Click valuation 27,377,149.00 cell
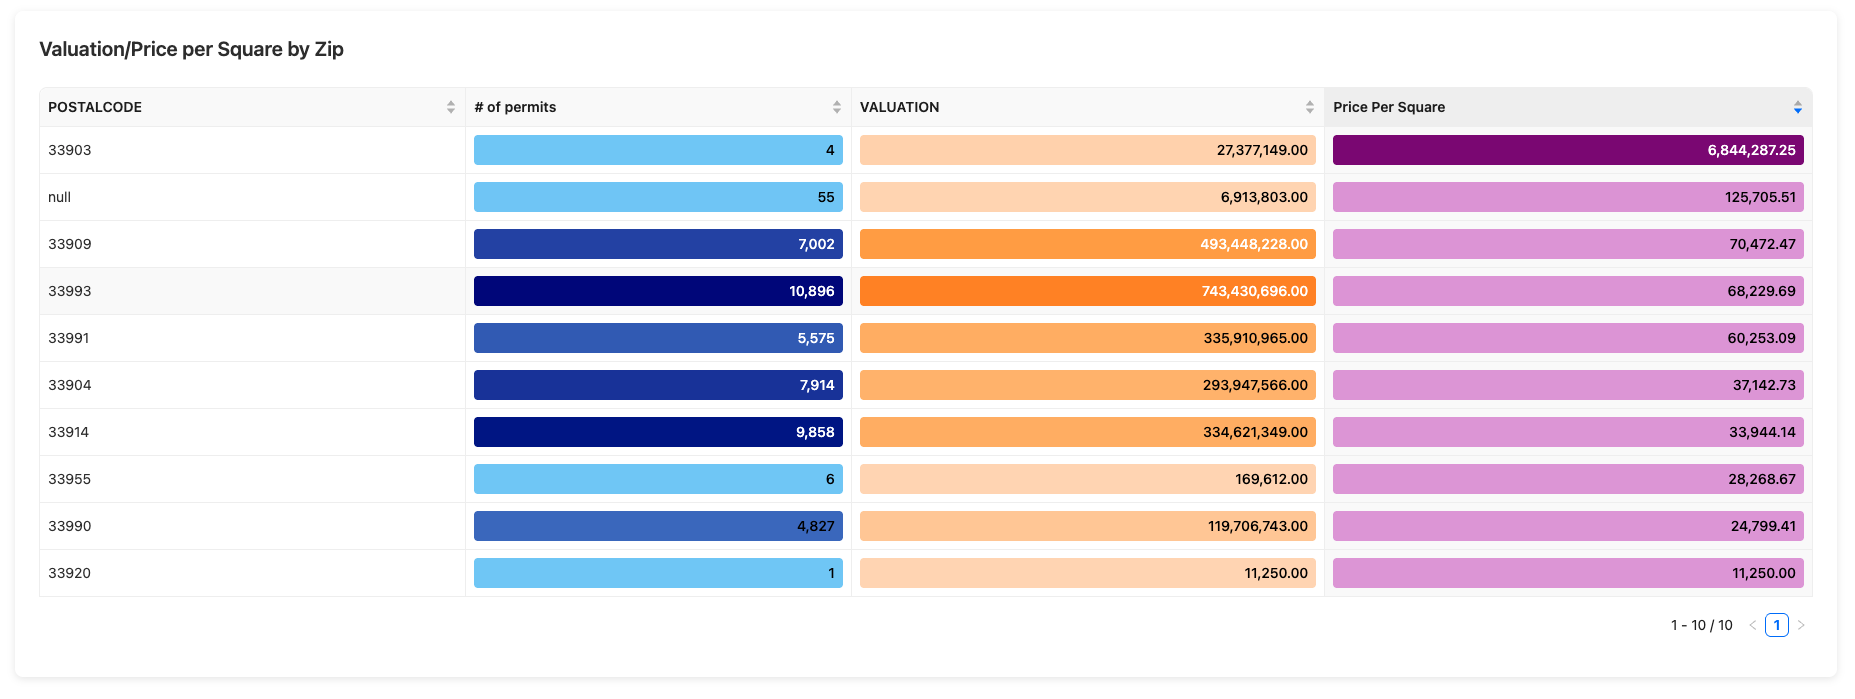Image resolution: width=1855 pixels, height=699 pixels. click(x=1088, y=150)
